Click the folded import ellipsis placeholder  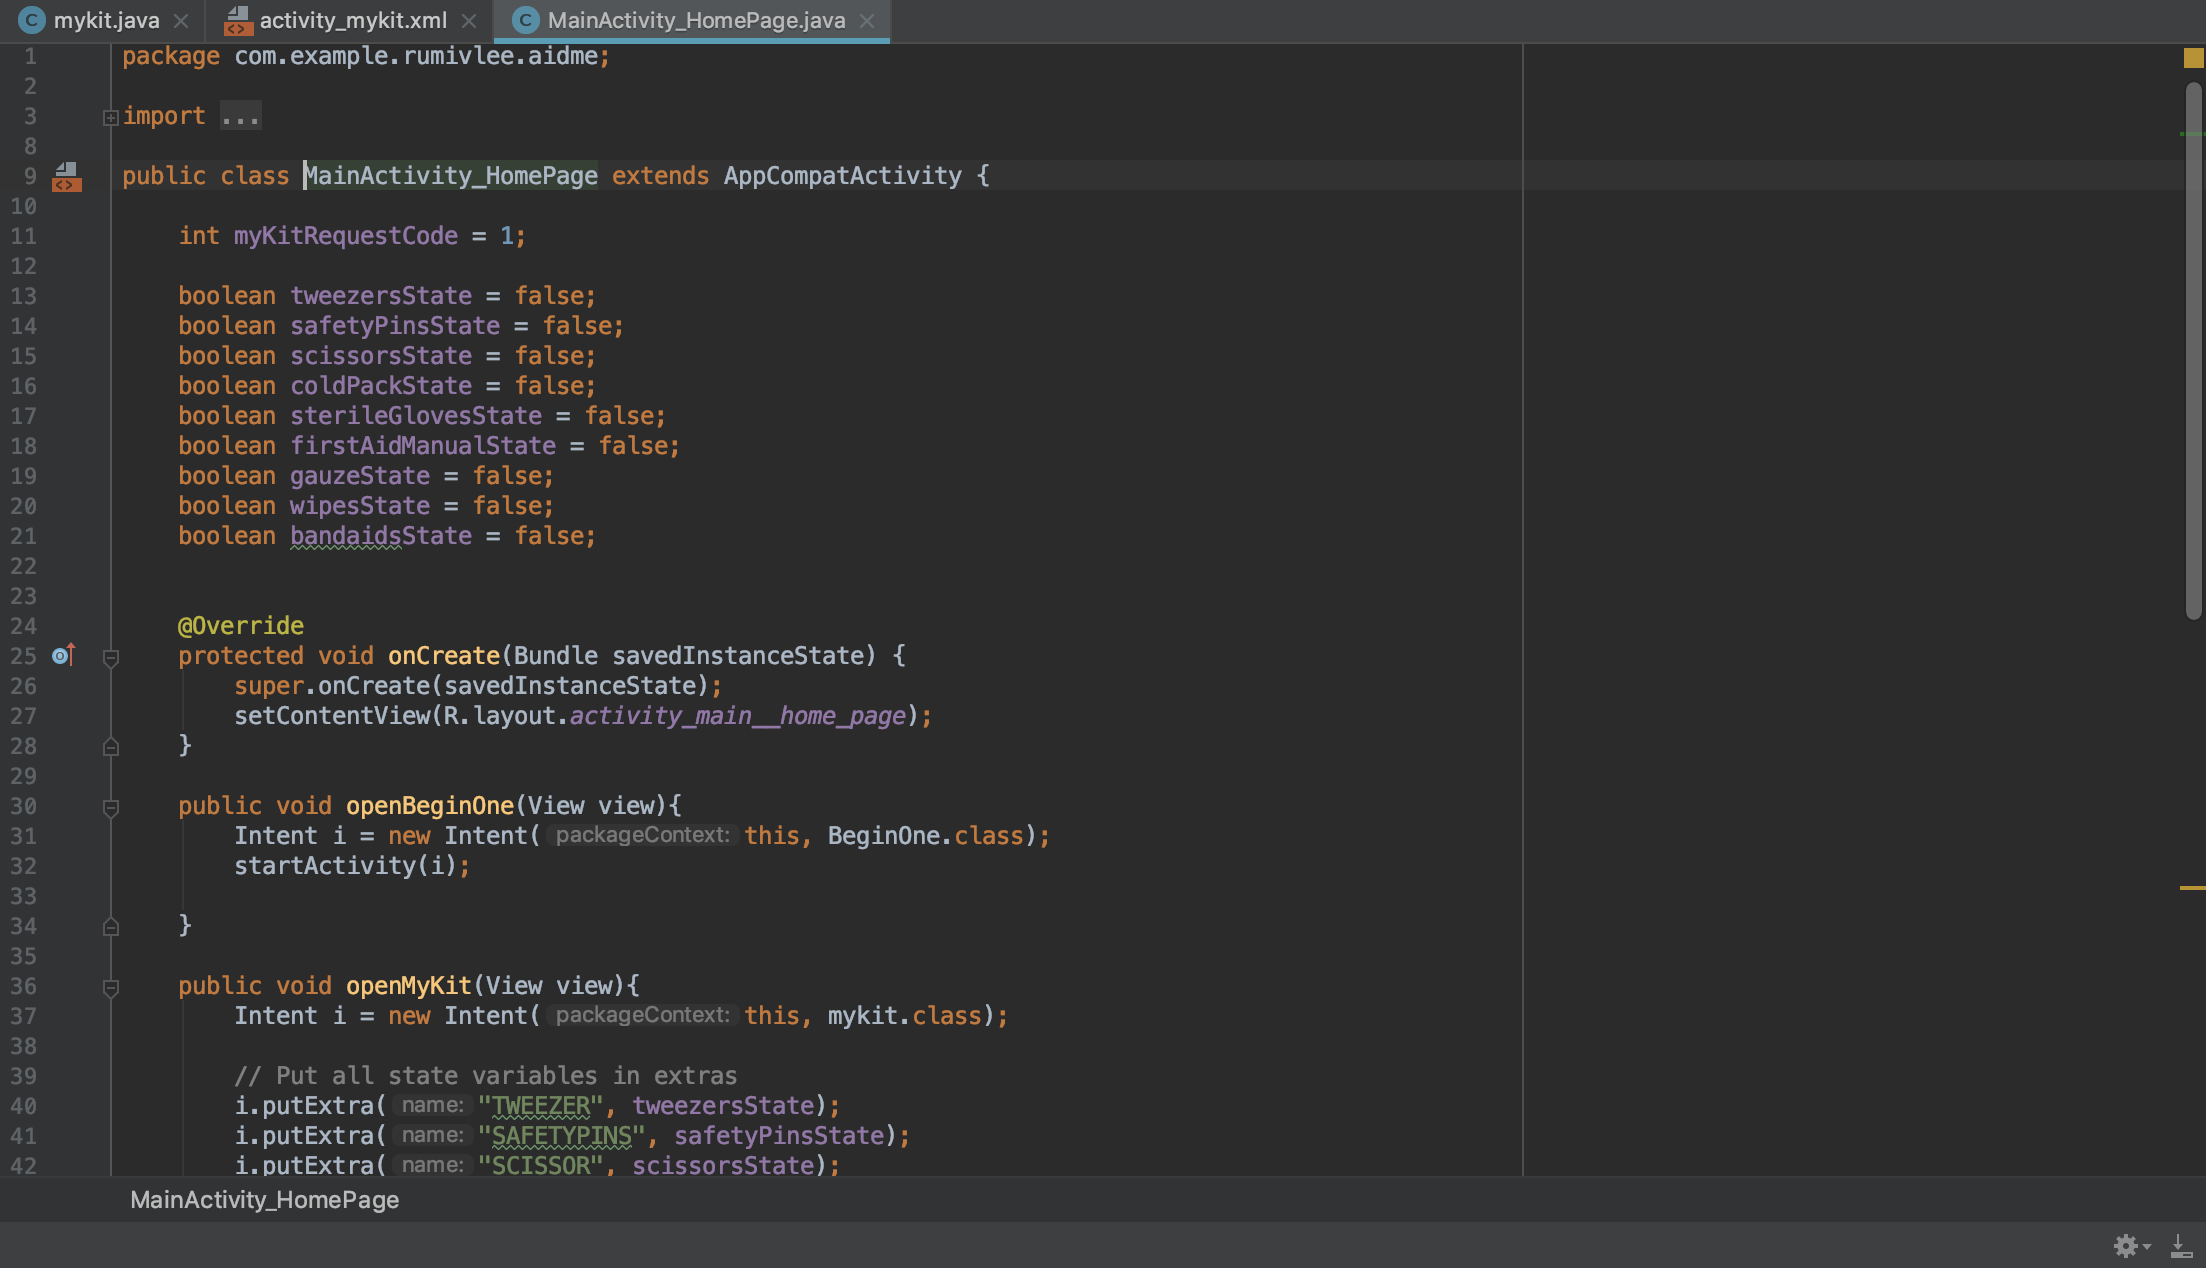click(240, 116)
